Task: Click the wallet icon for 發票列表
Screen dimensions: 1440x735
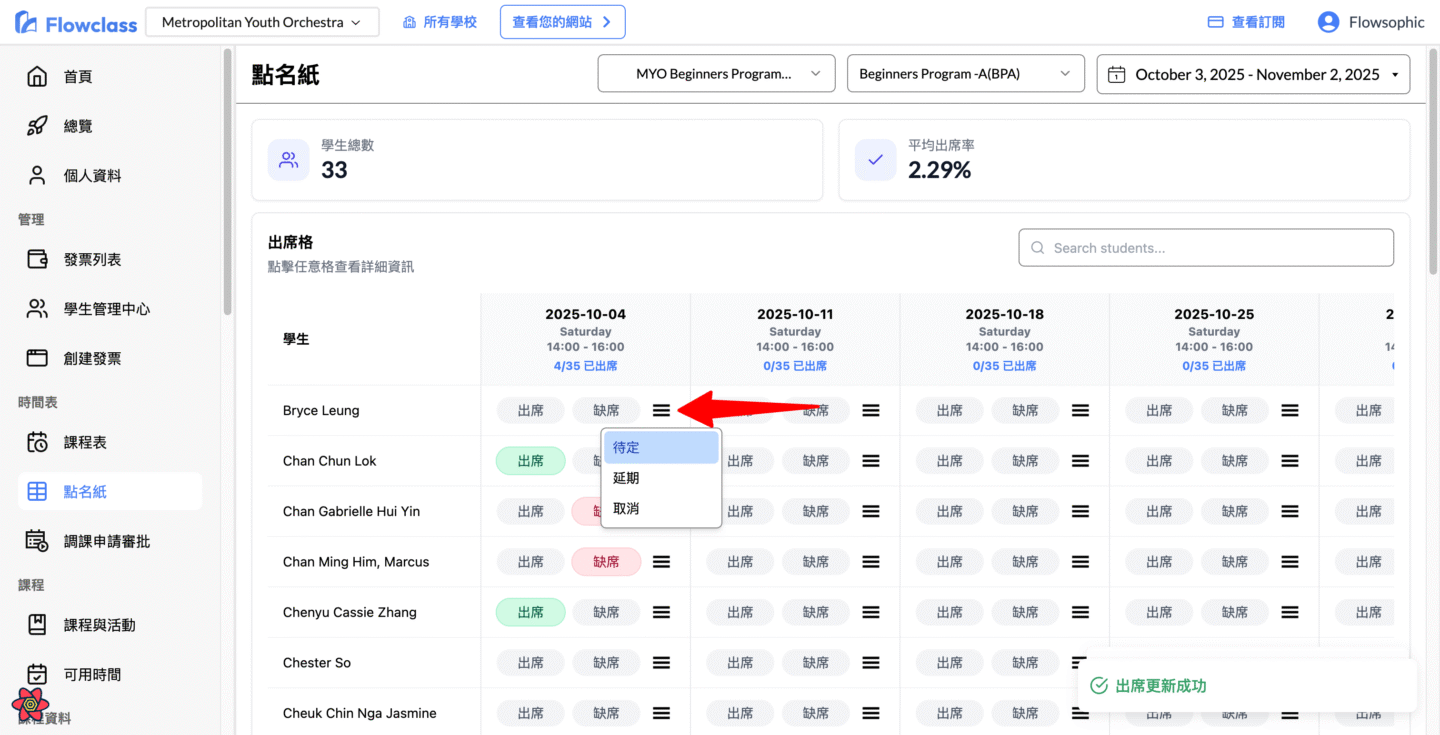Action: point(37,259)
